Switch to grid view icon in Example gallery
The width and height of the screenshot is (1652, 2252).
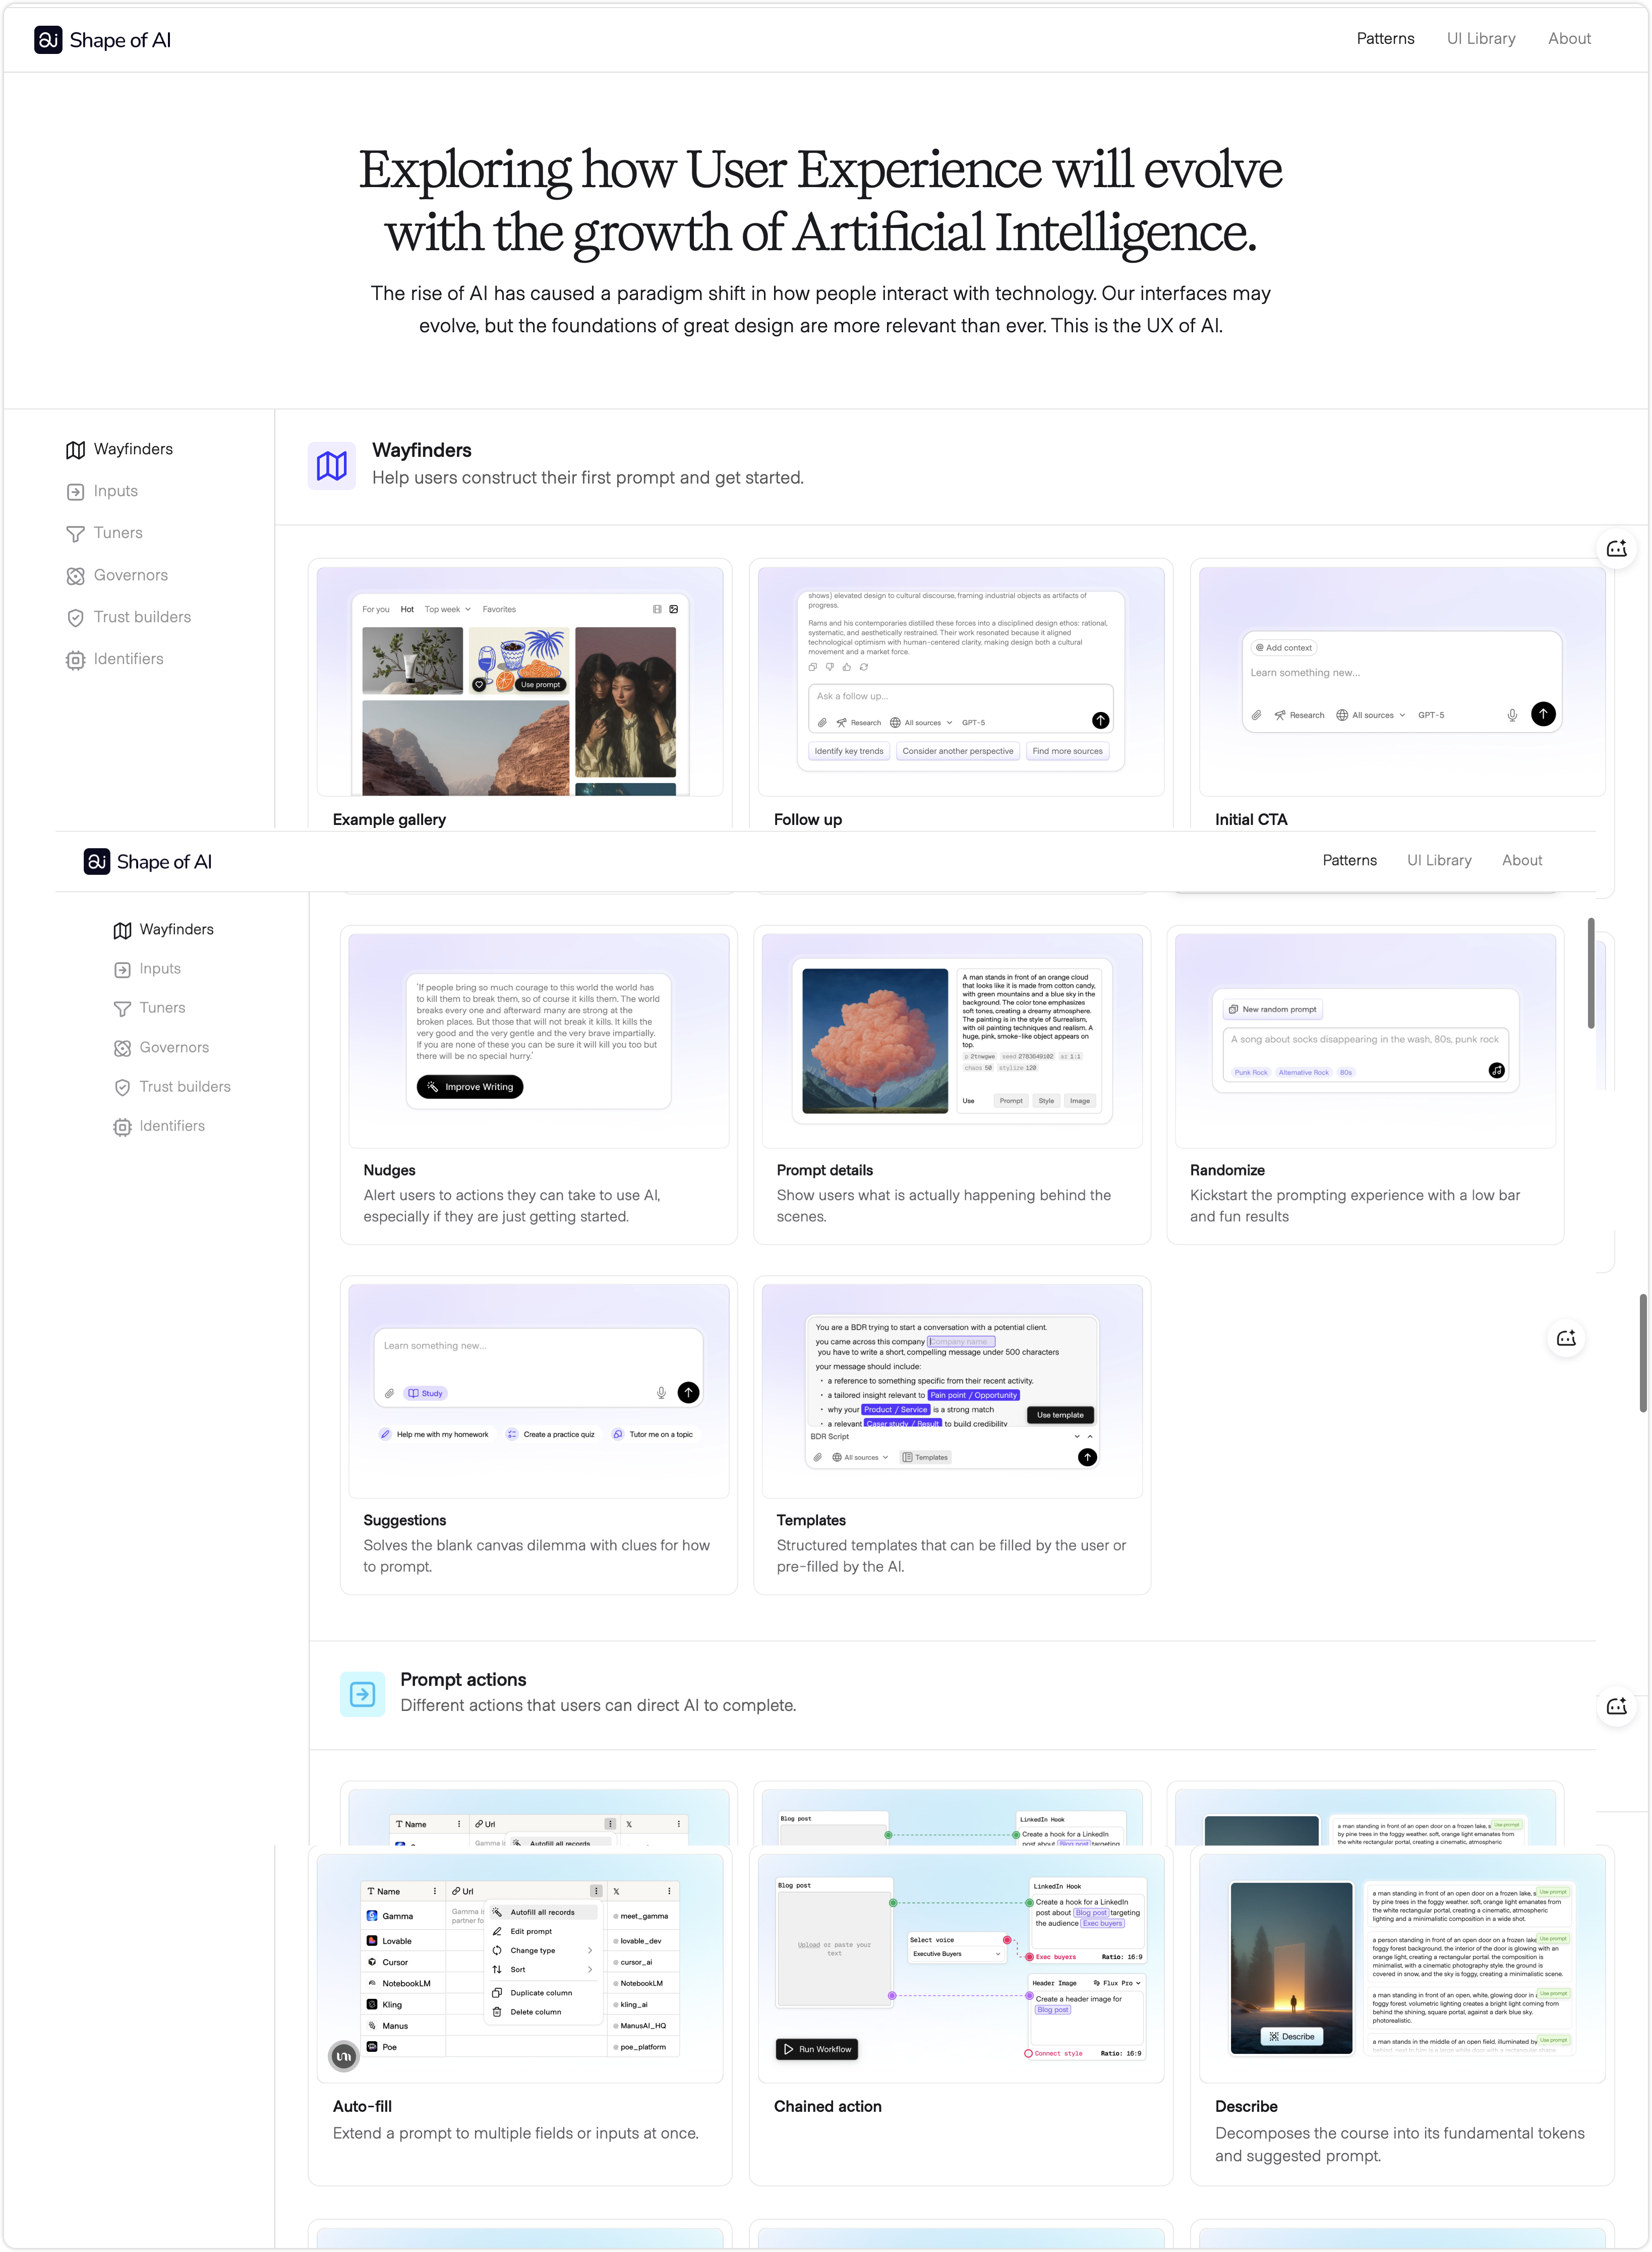coord(657,609)
